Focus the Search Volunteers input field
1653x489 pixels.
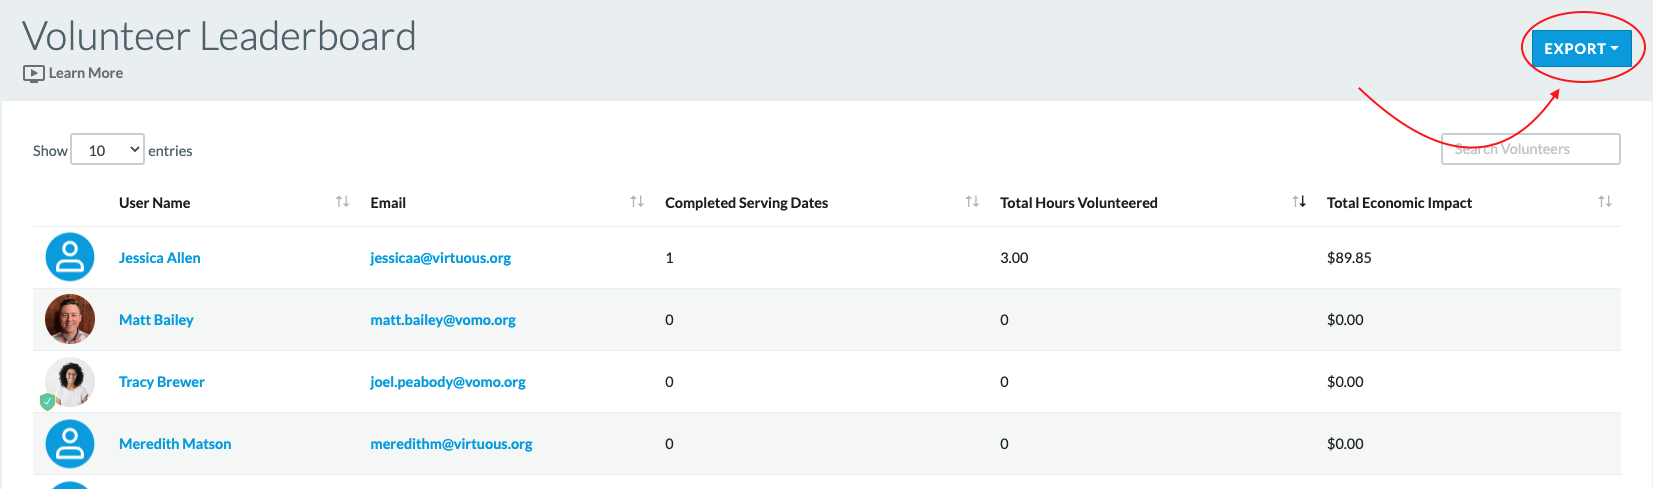coord(1530,149)
